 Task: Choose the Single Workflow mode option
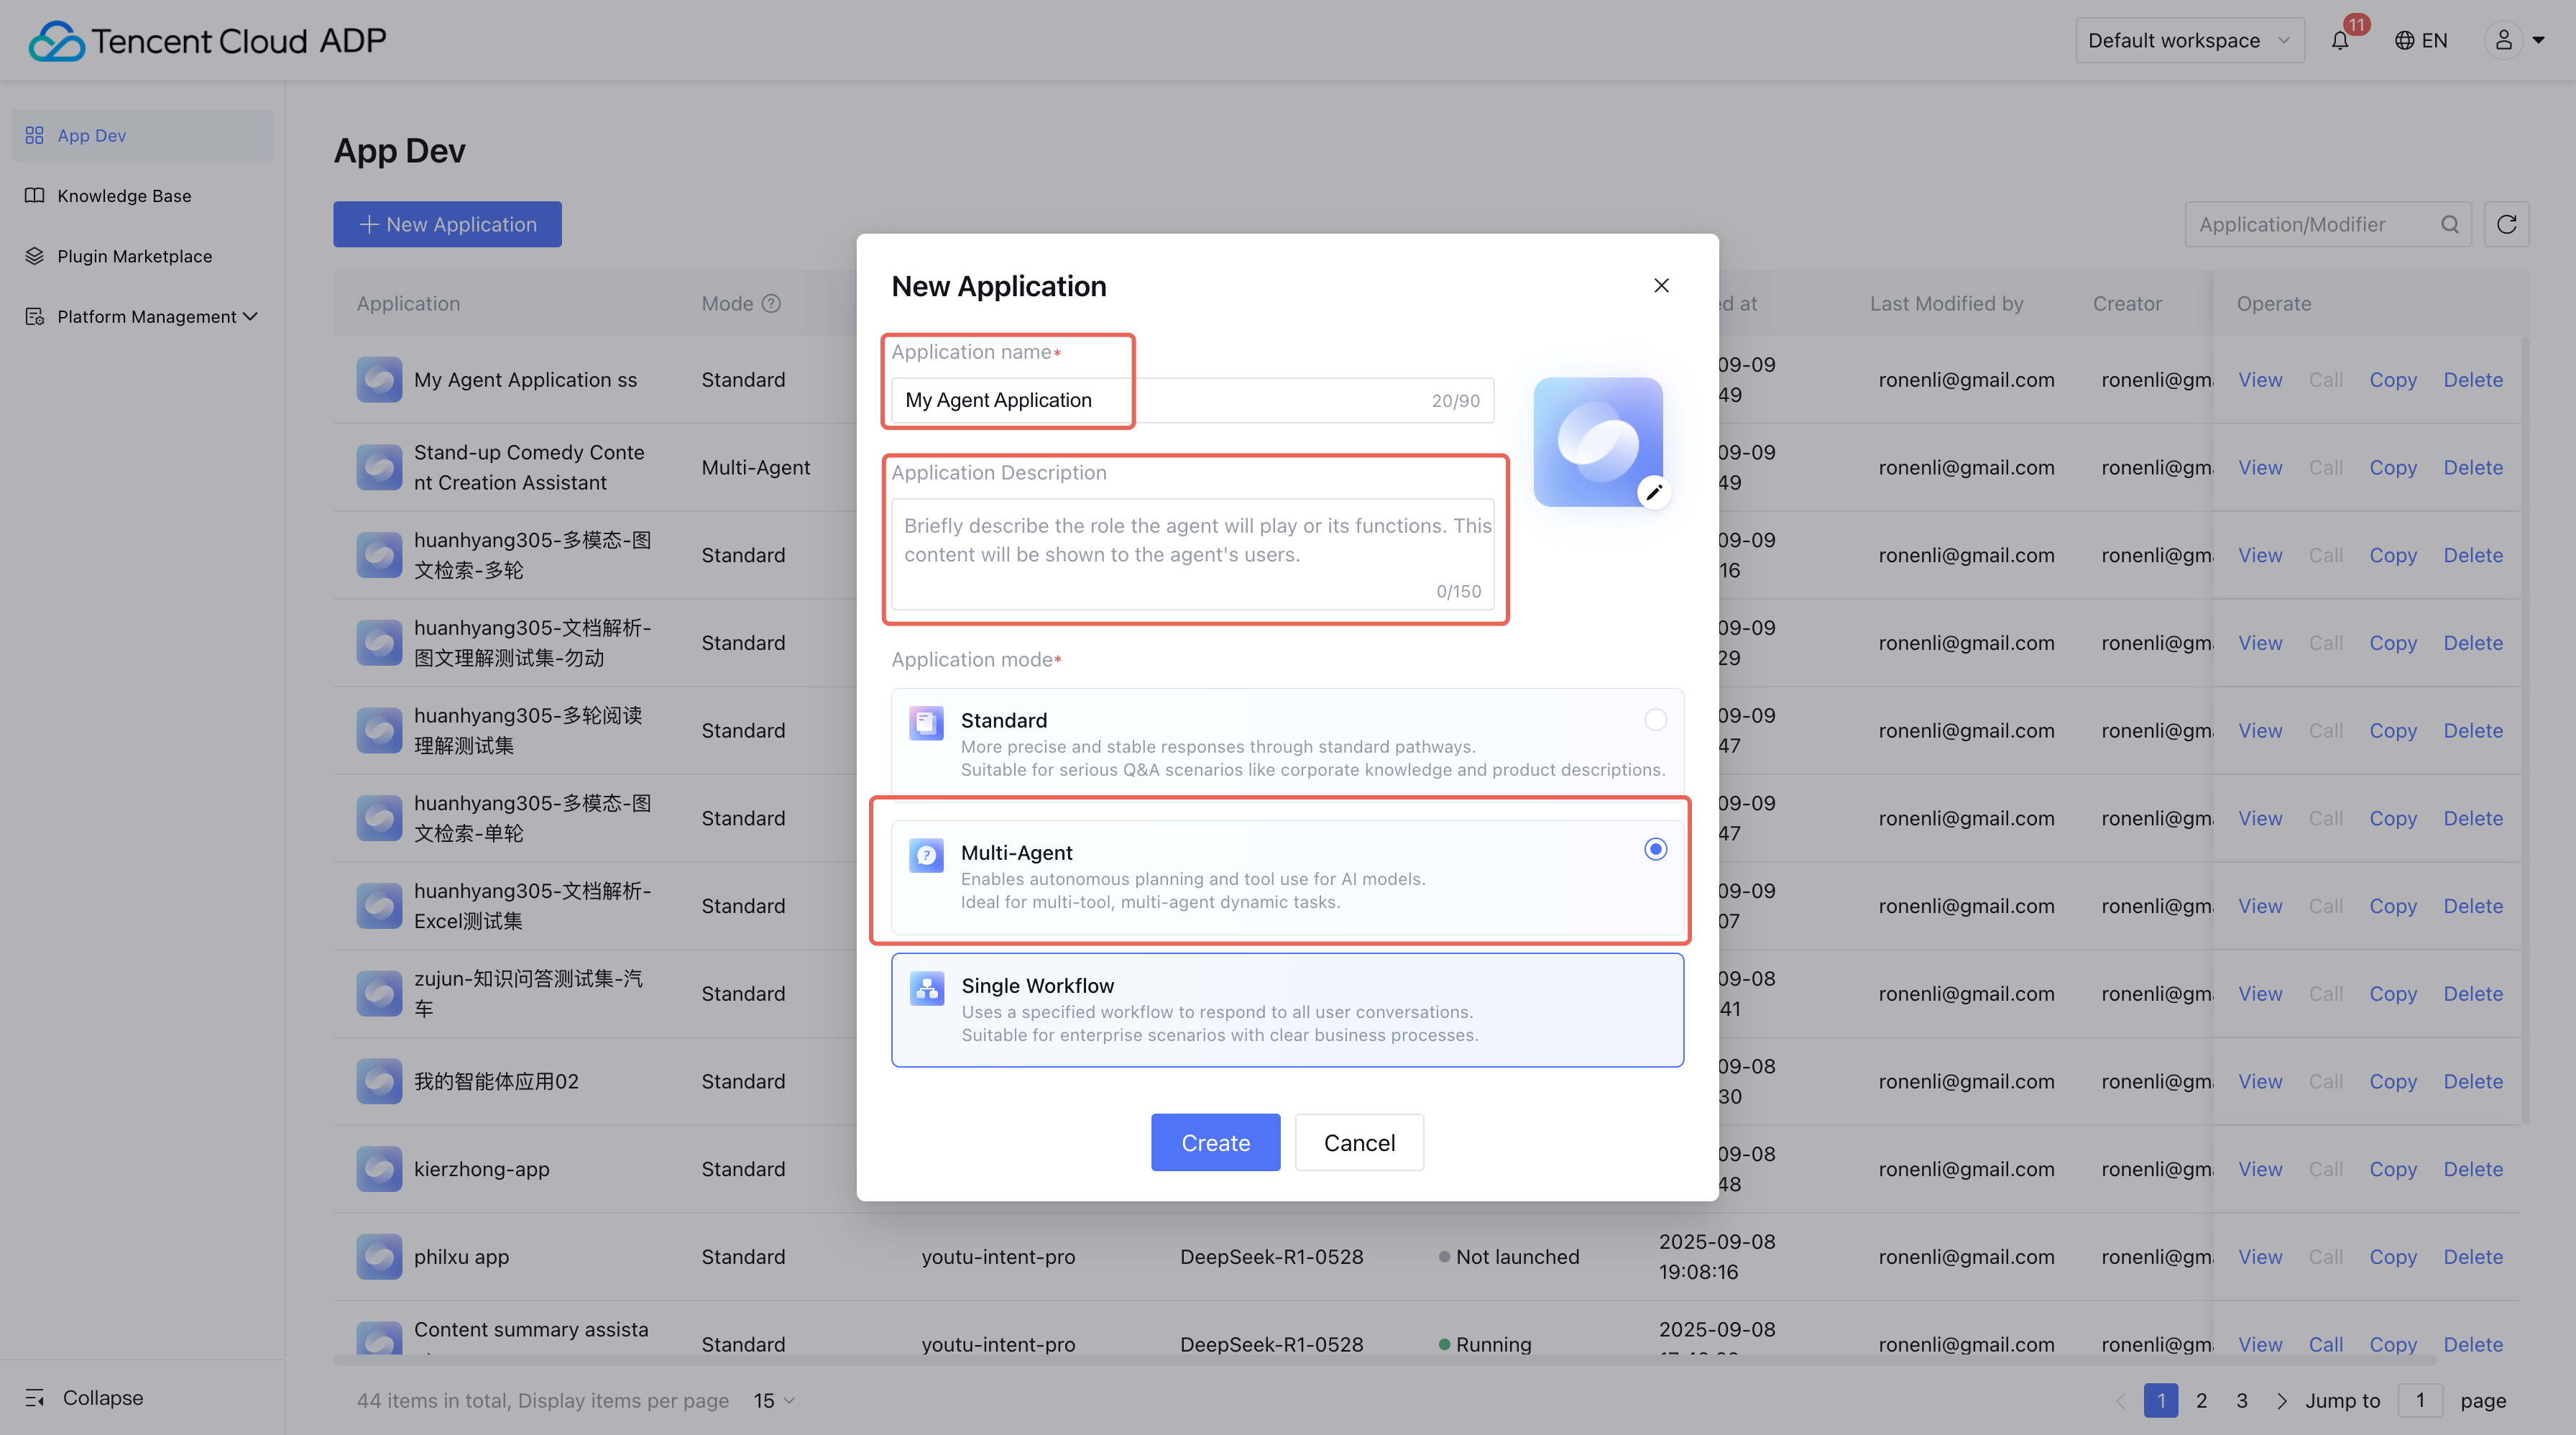tap(1287, 1009)
